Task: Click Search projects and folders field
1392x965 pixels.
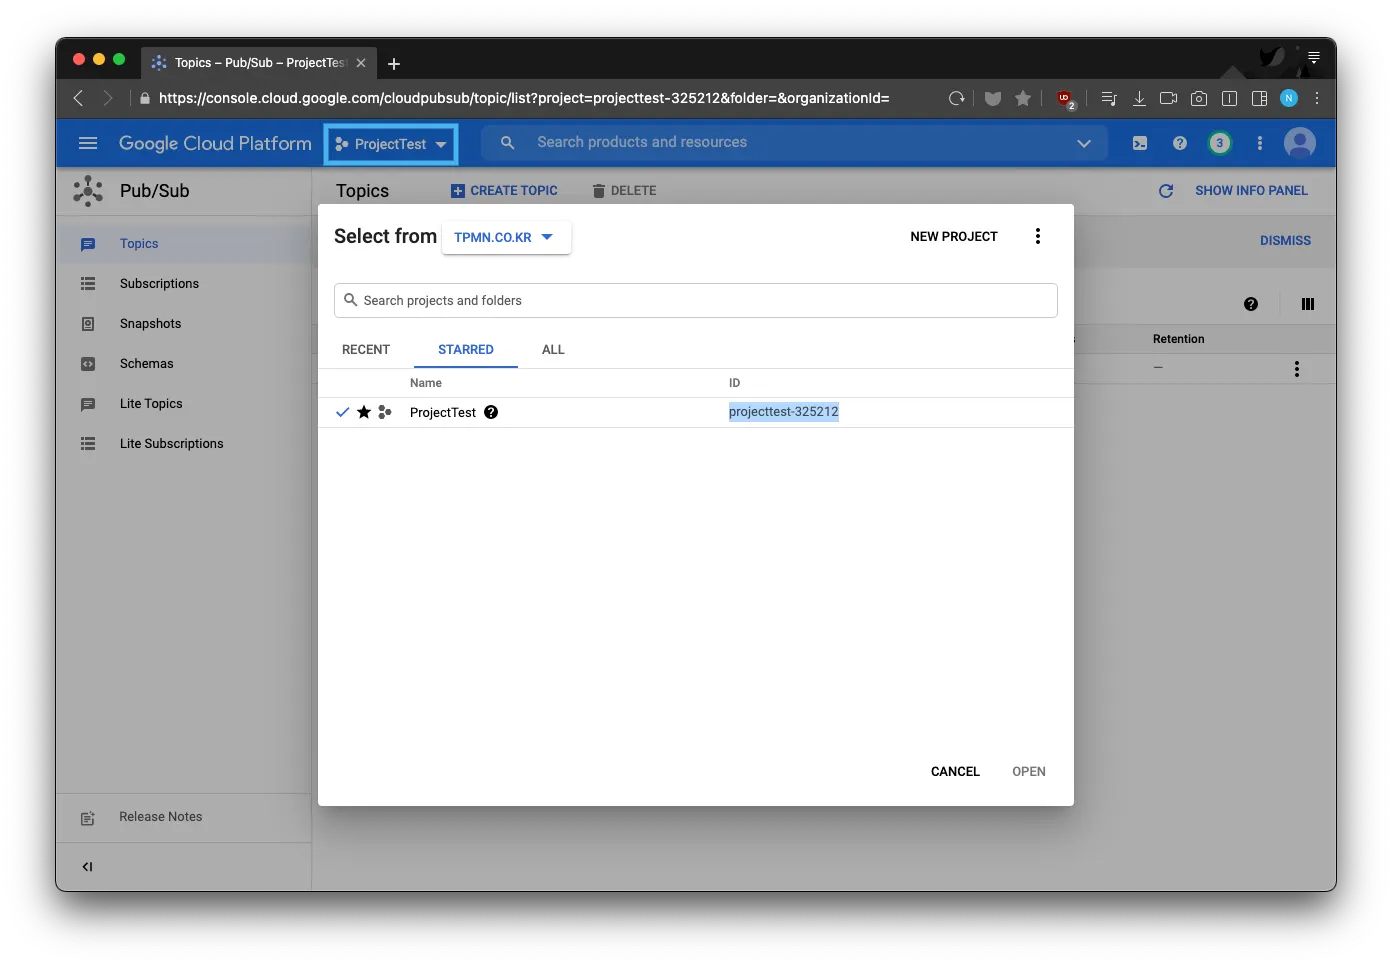Action: tap(696, 301)
